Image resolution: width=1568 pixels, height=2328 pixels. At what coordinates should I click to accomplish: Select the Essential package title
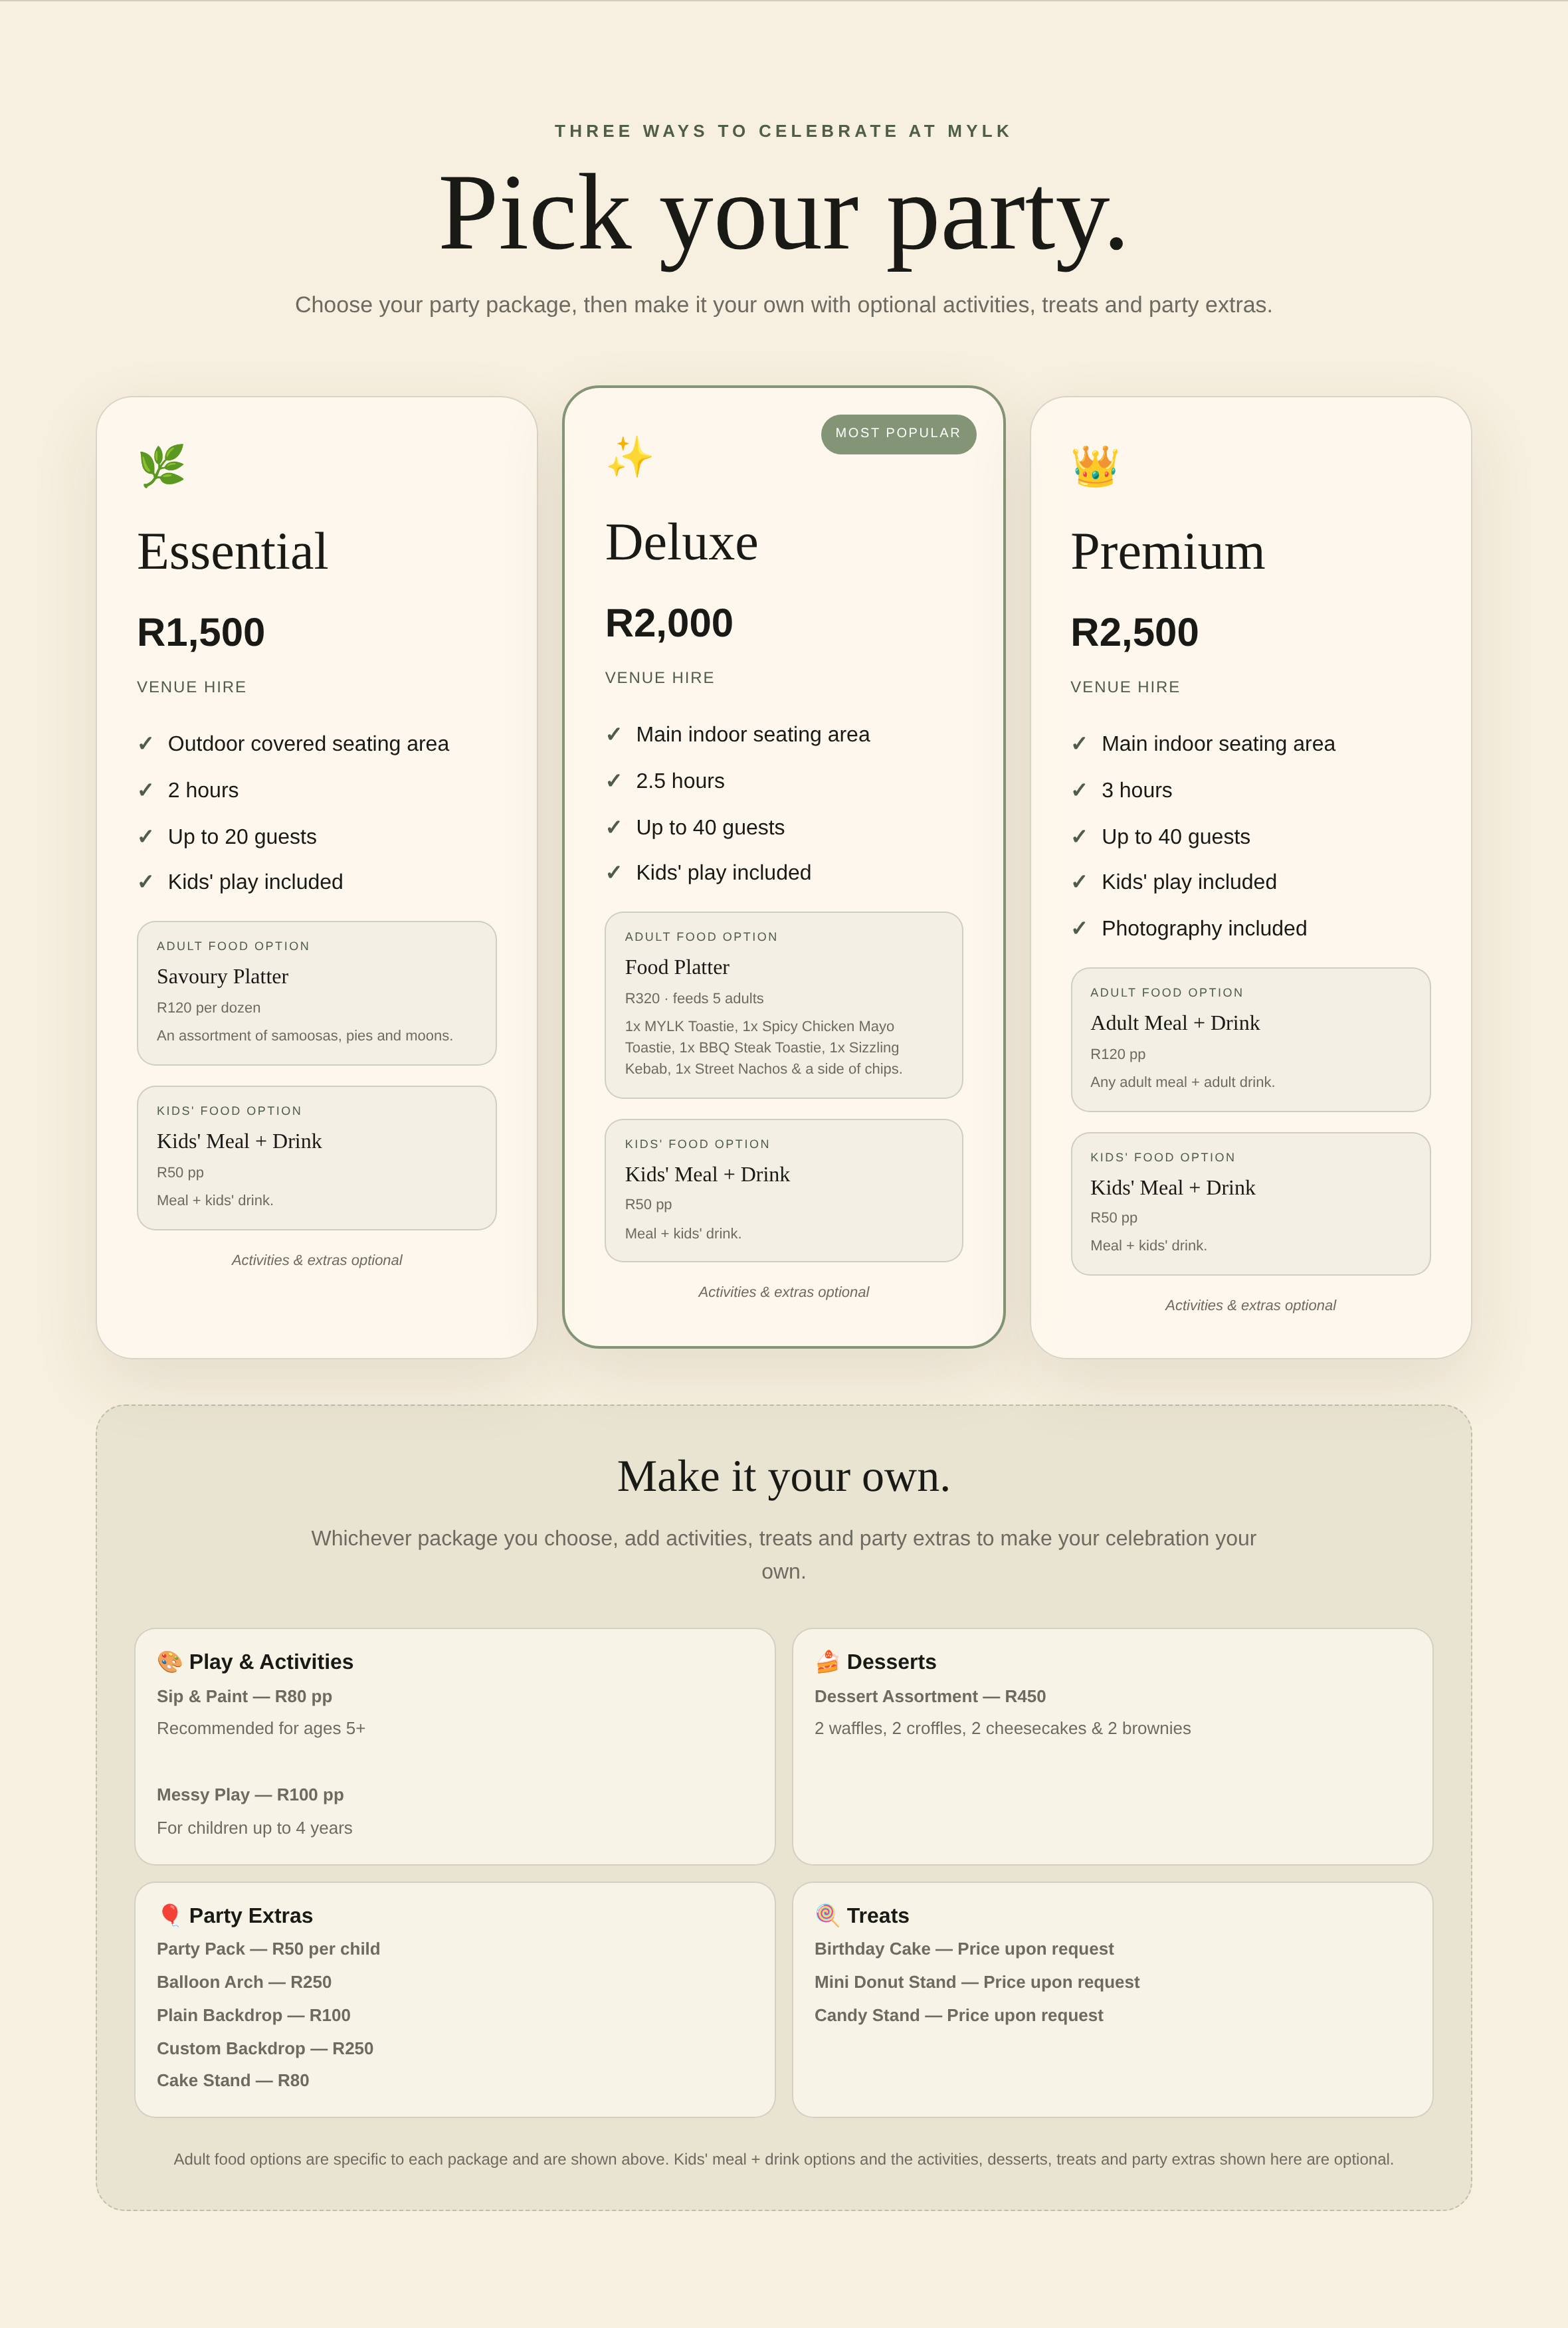coord(232,551)
